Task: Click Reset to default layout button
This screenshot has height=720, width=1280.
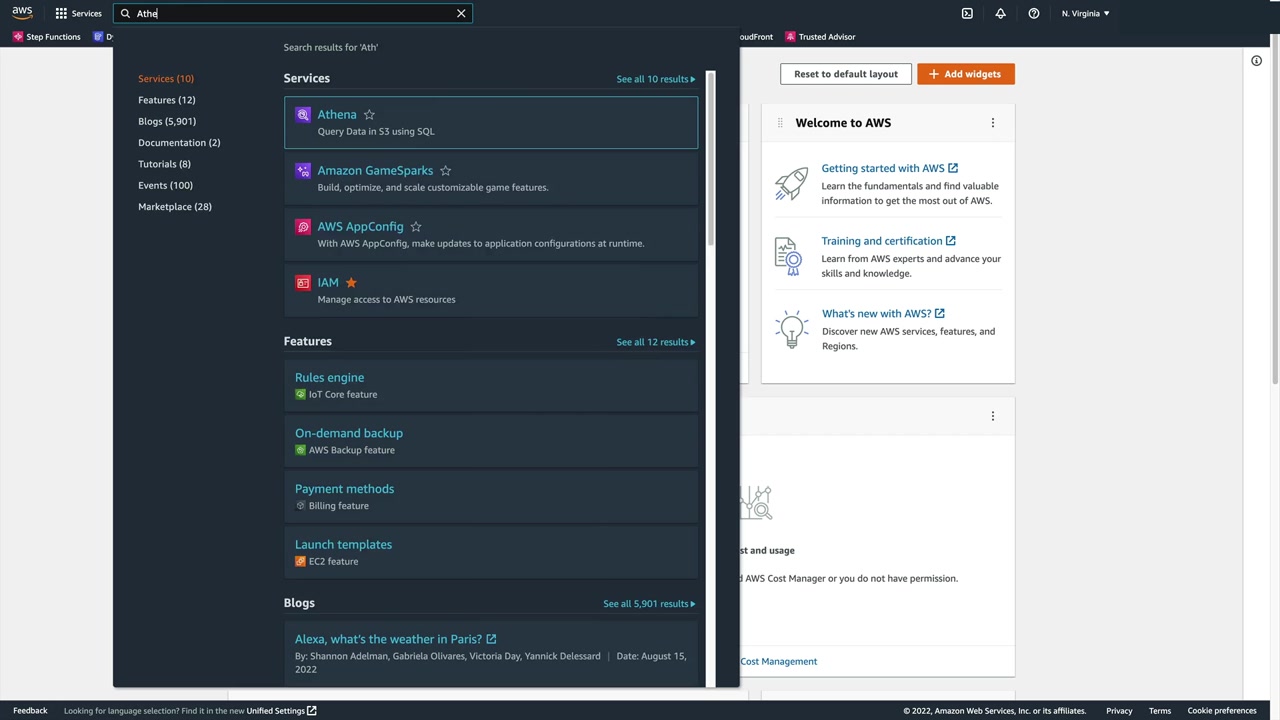Action: (846, 74)
